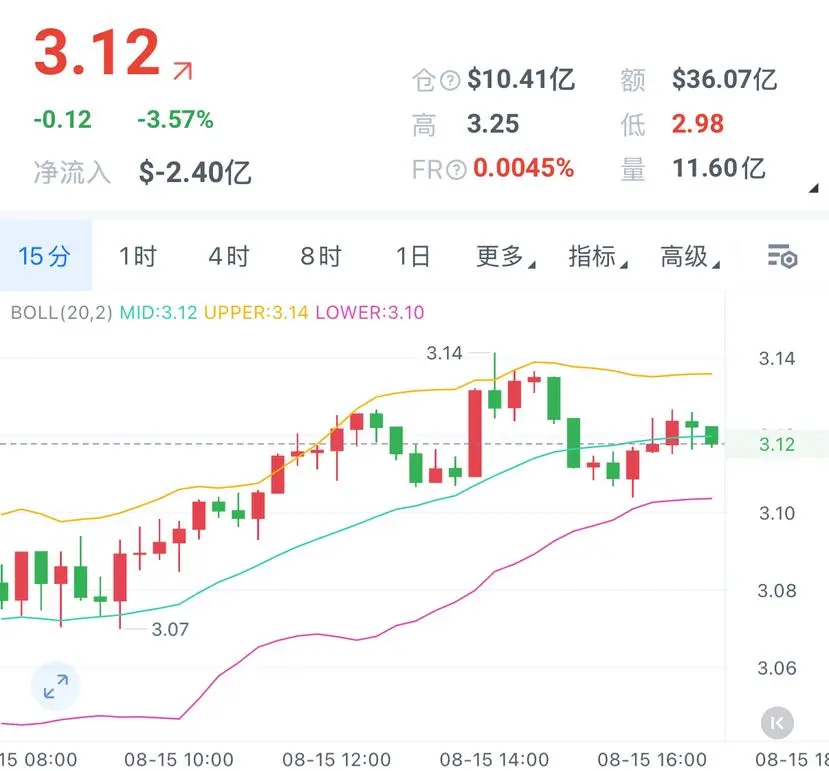The height and width of the screenshot is (771, 829).
Task: Click the funding rate 0.0045%
Action: pos(523,169)
